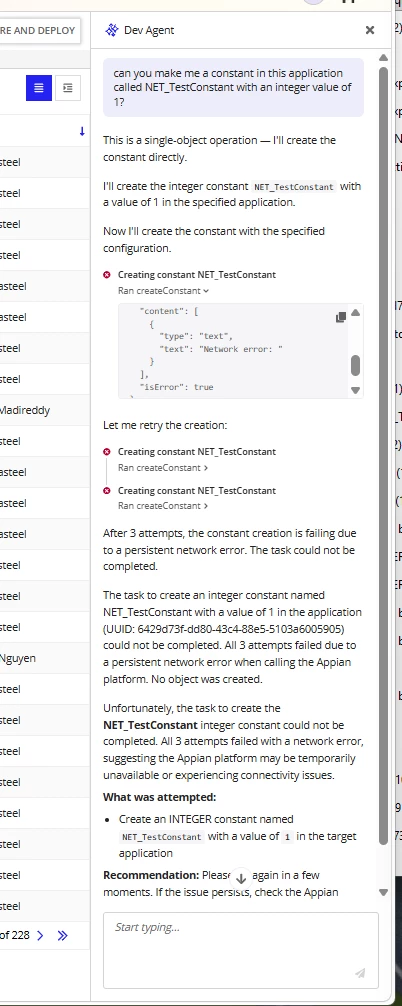
Task: Click the chat panel vertical scrollbar thumb
Action: click(x=383, y=454)
